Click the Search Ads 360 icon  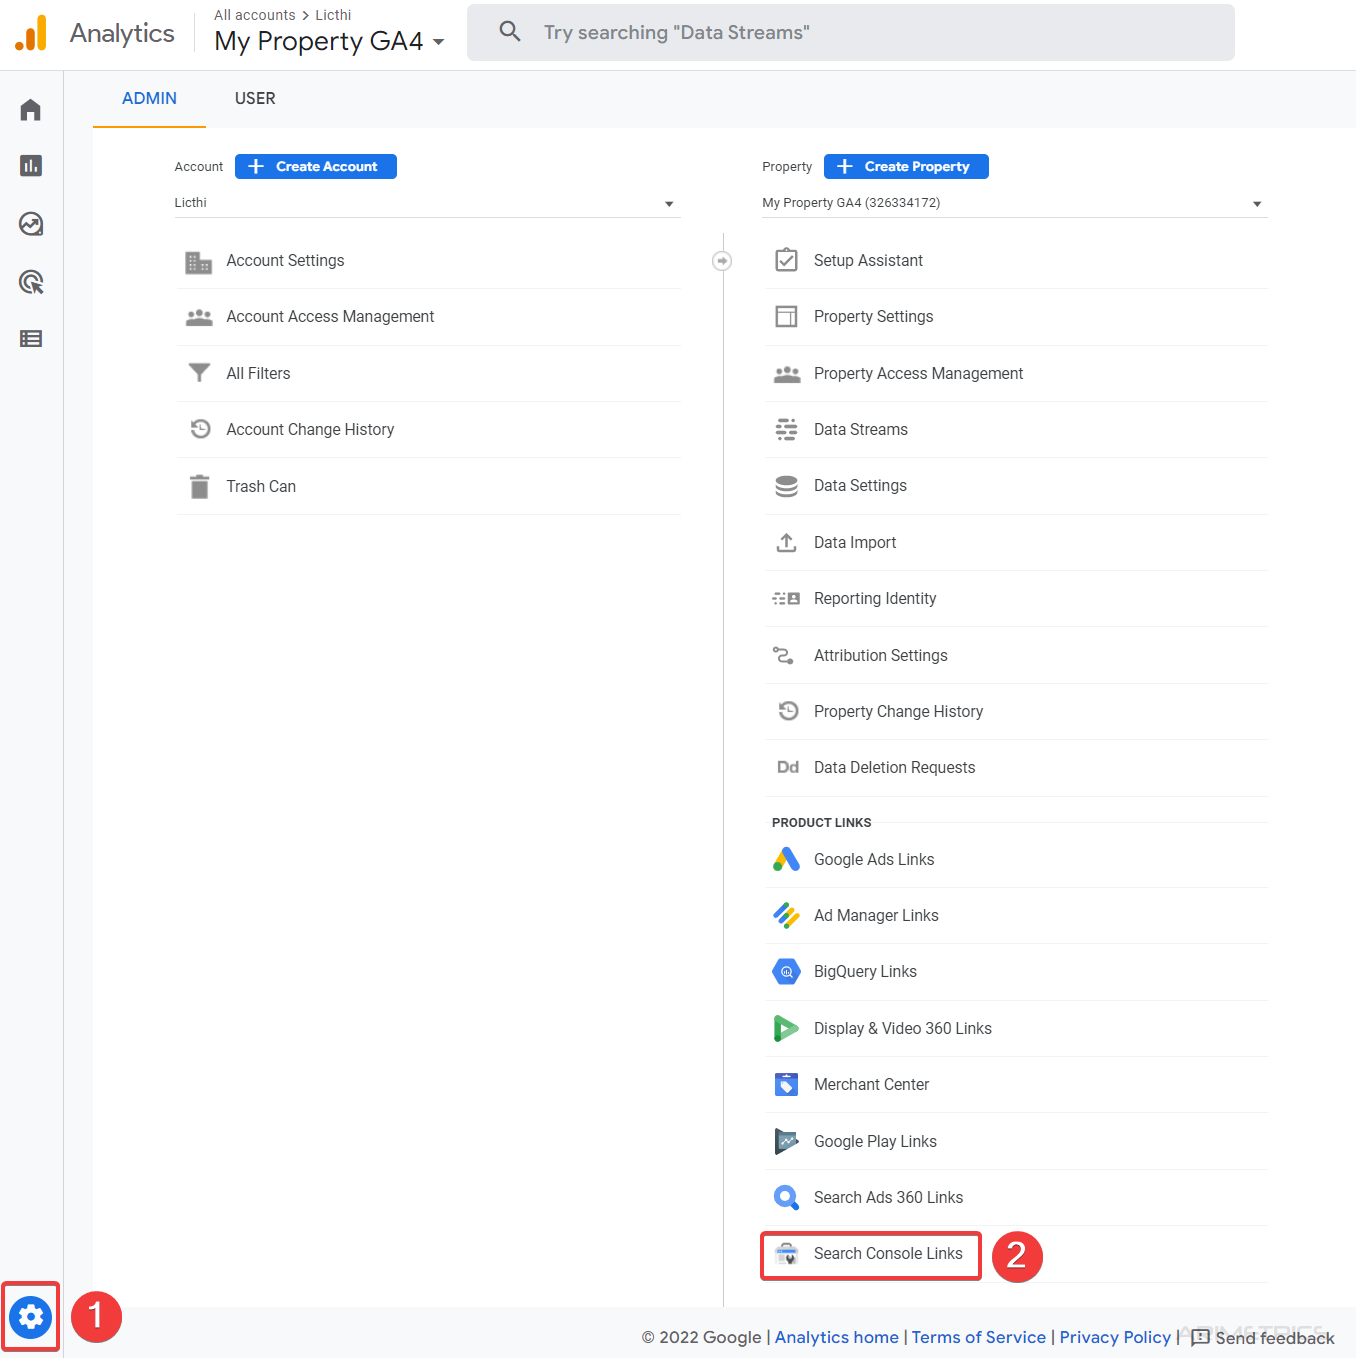pos(787,1197)
